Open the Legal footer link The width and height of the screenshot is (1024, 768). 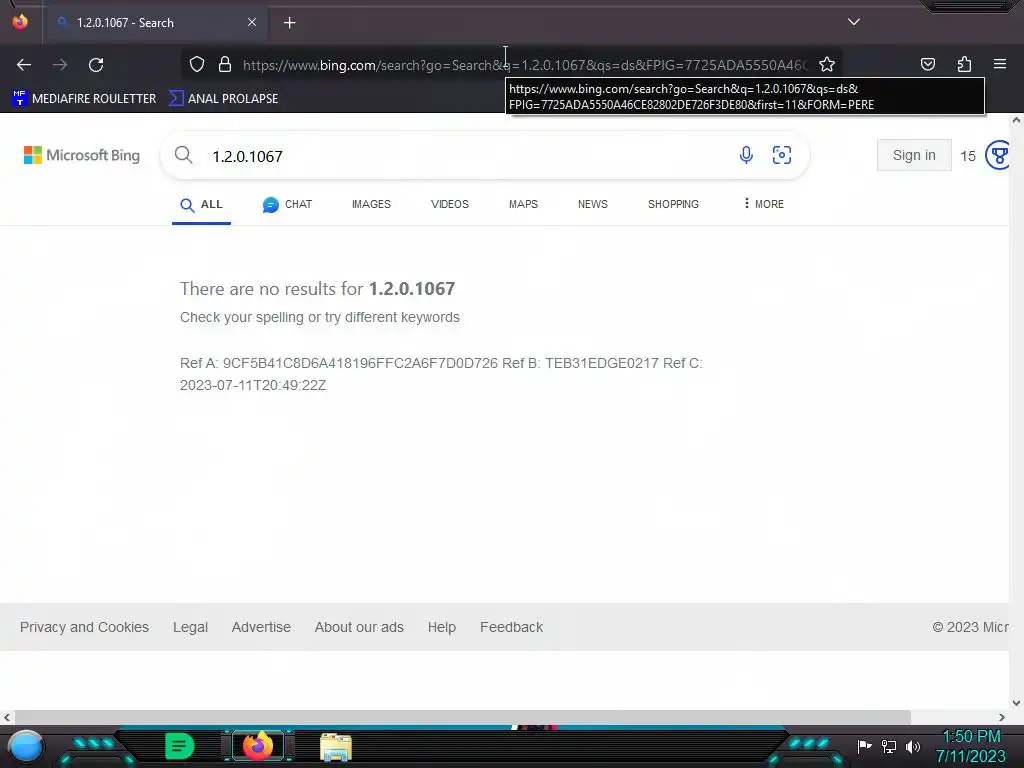[x=190, y=627]
